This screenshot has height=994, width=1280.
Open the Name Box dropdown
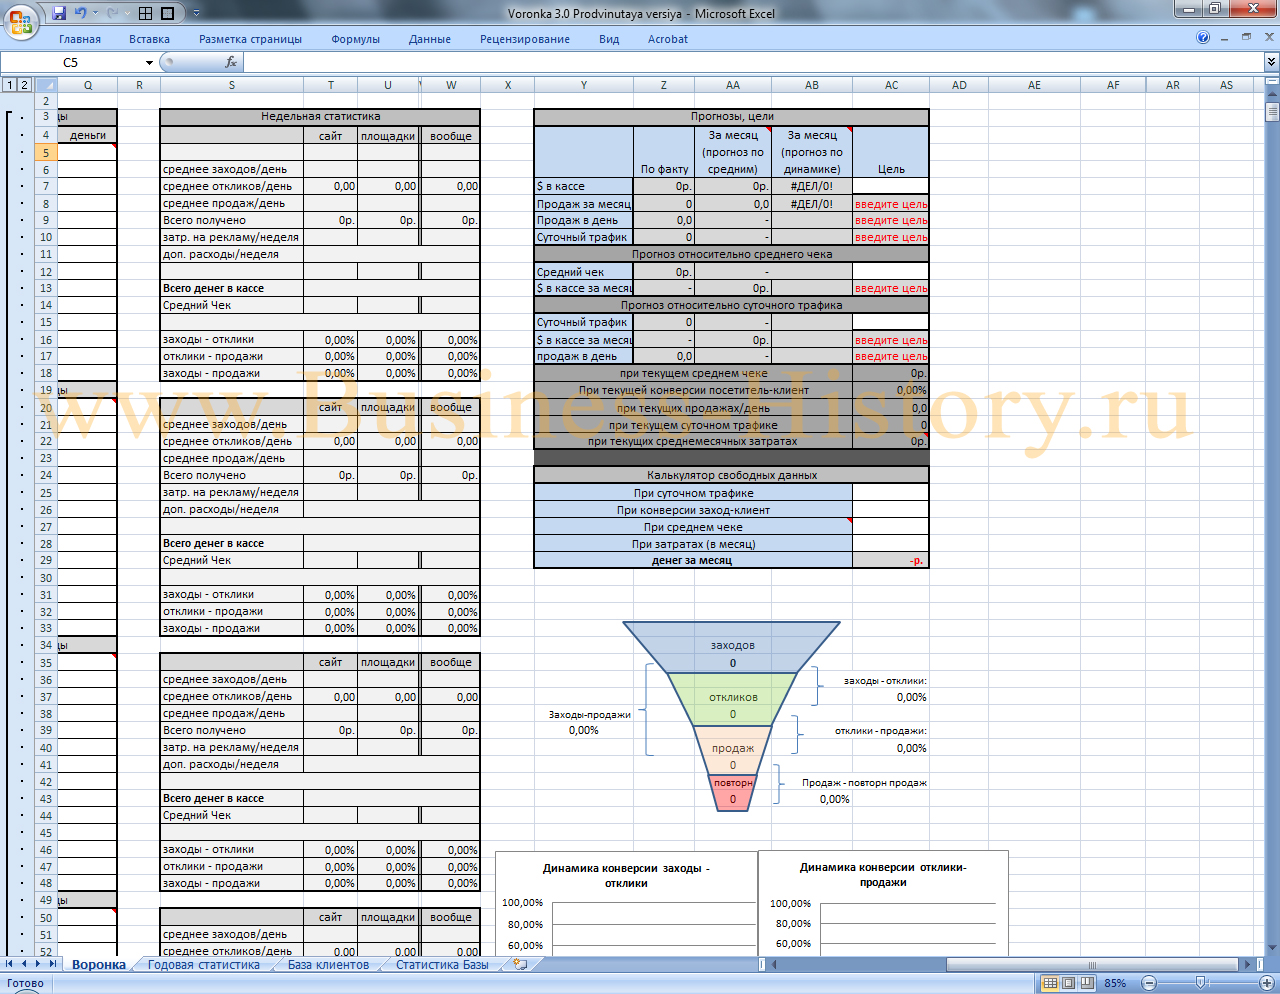tap(149, 62)
